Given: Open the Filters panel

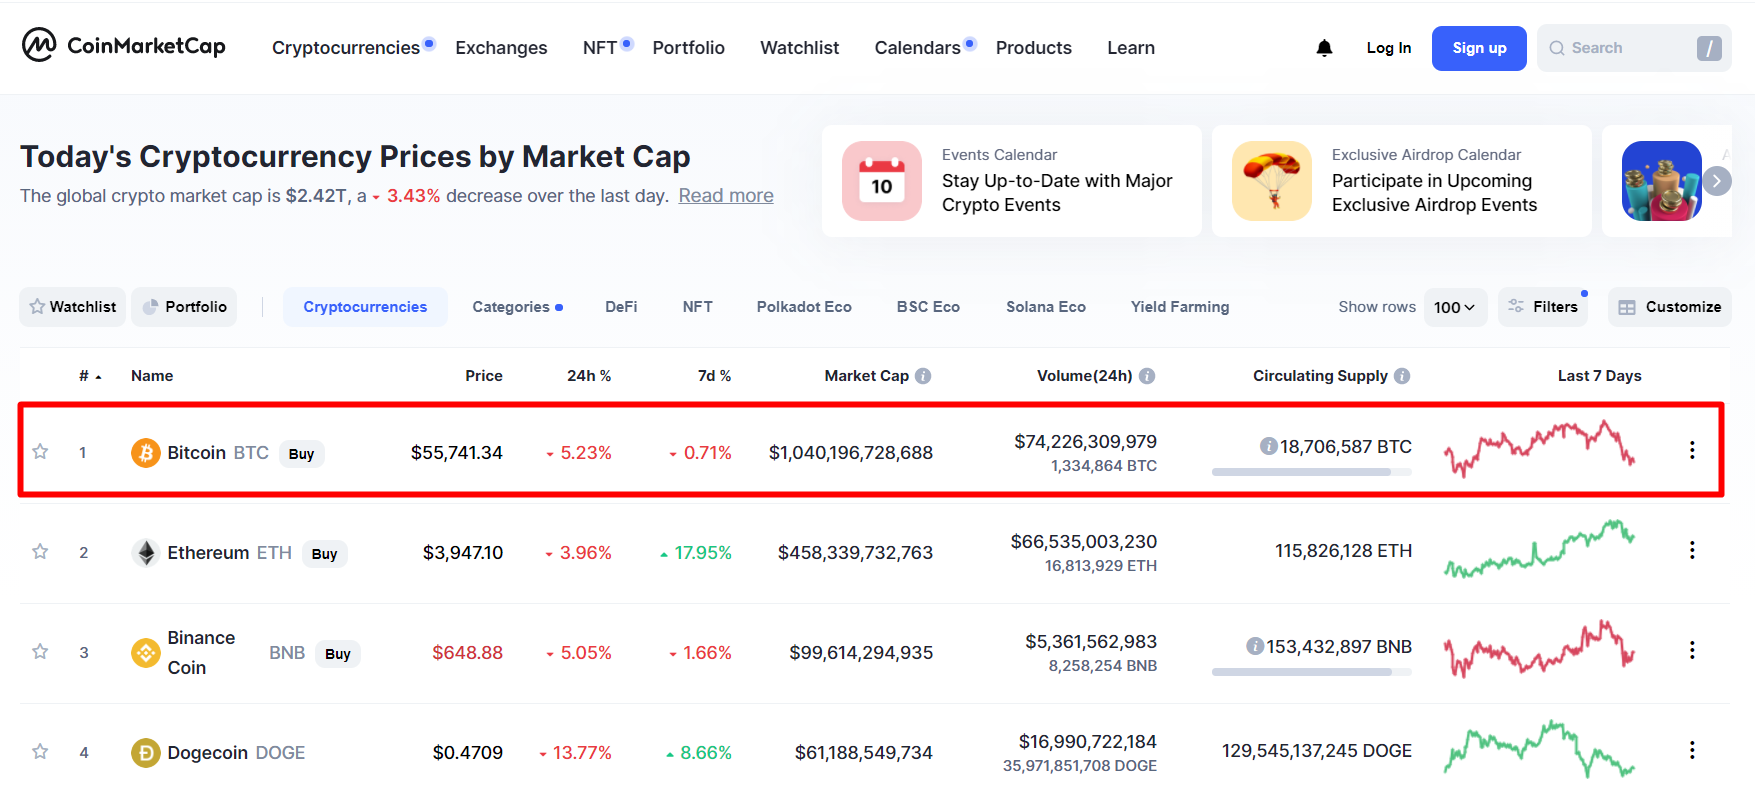Looking at the screenshot, I should click(1543, 307).
